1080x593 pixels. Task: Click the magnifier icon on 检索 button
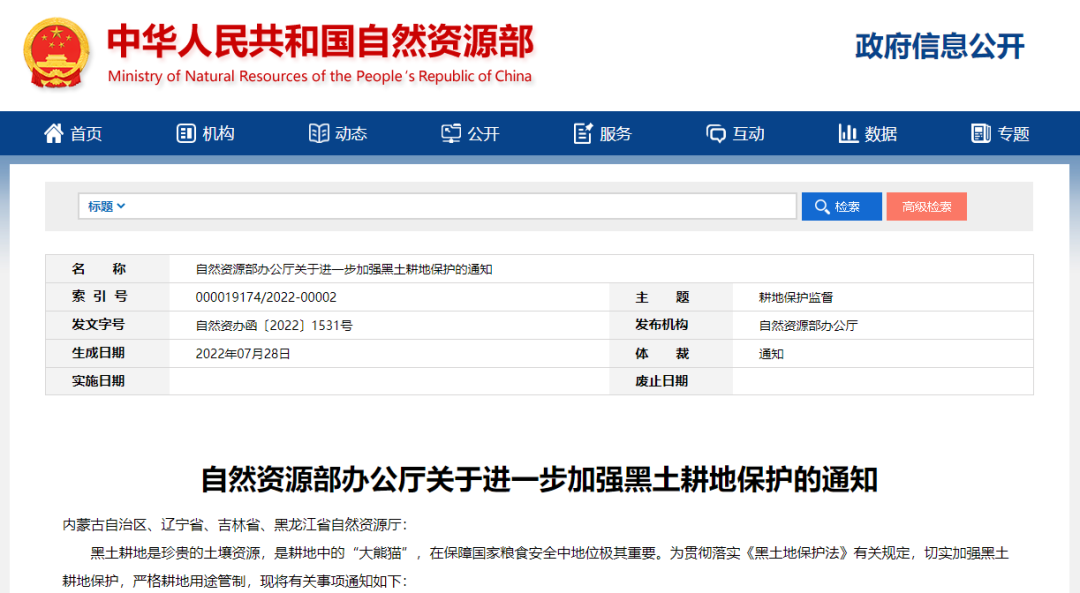[824, 206]
